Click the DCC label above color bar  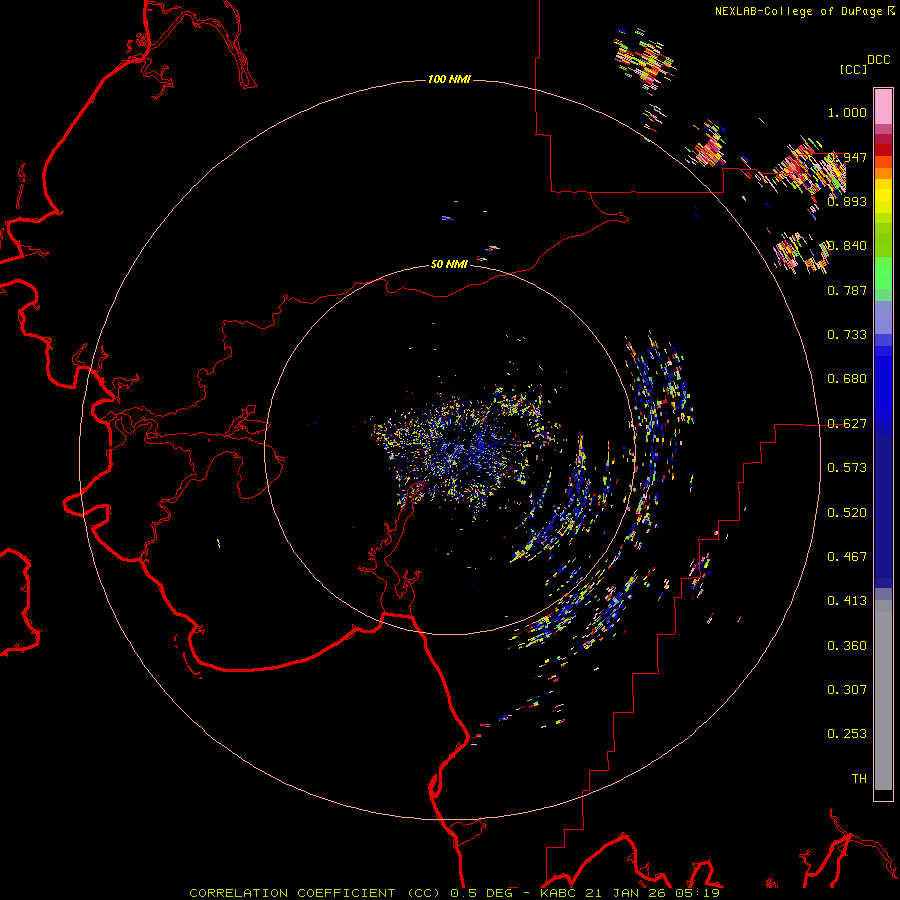[x=879, y=60]
